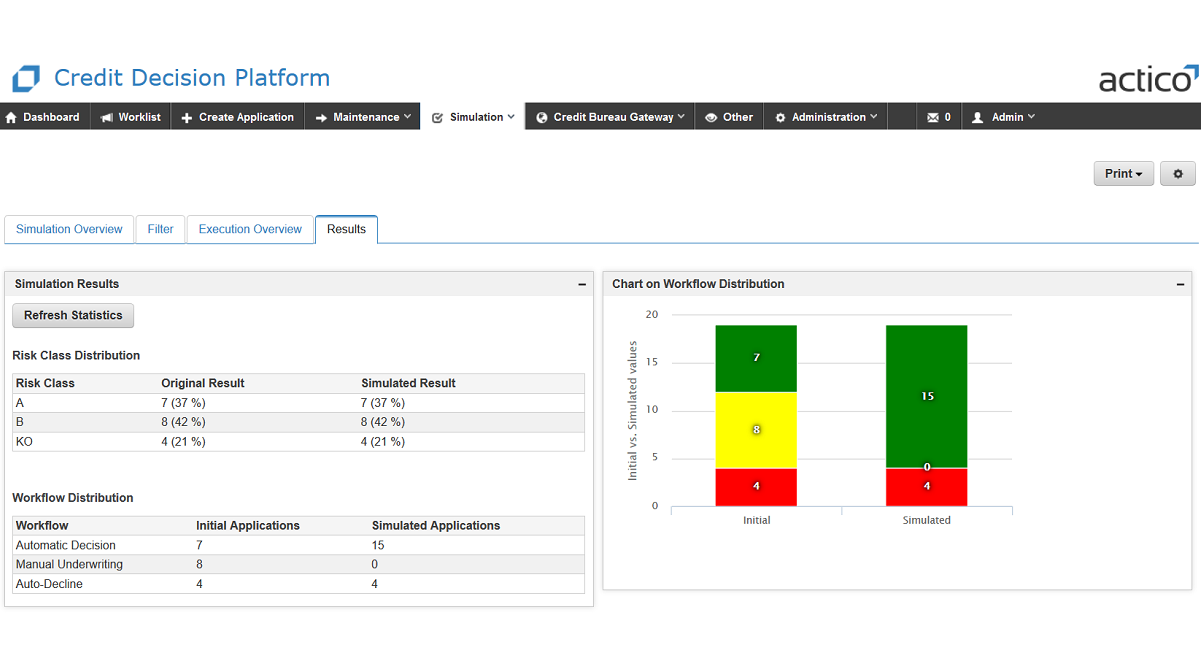
Task: Open settings with the gear icon near Print
Action: [1177, 173]
